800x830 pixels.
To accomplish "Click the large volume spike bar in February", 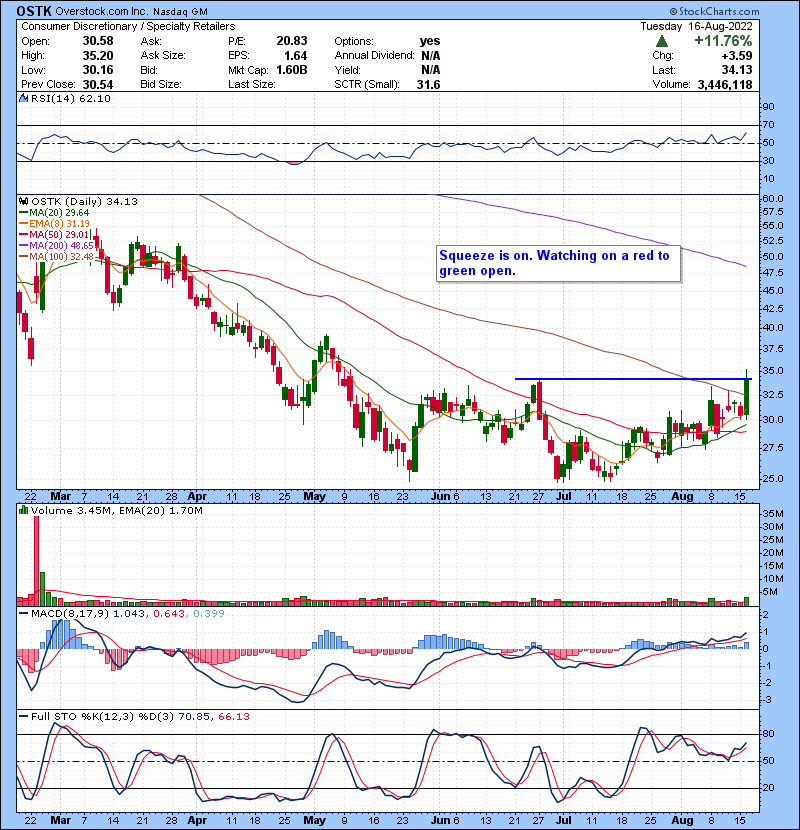I will [37, 560].
